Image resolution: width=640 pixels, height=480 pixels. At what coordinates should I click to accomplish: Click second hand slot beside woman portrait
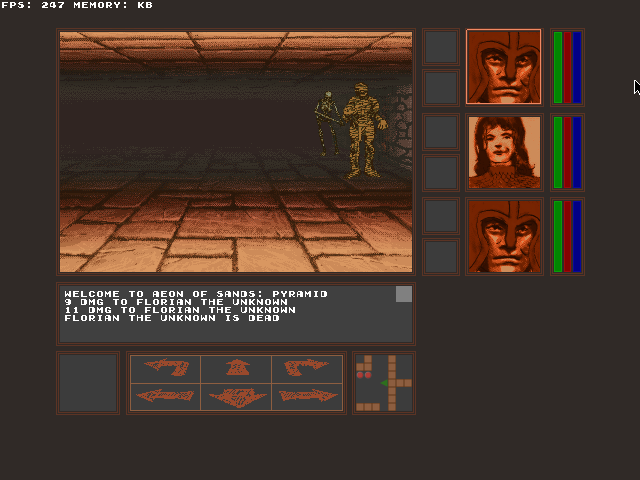[x=441, y=173]
